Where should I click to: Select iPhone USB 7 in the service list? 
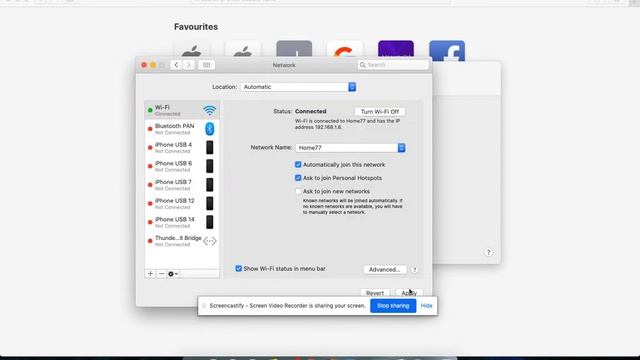click(182, 185)
